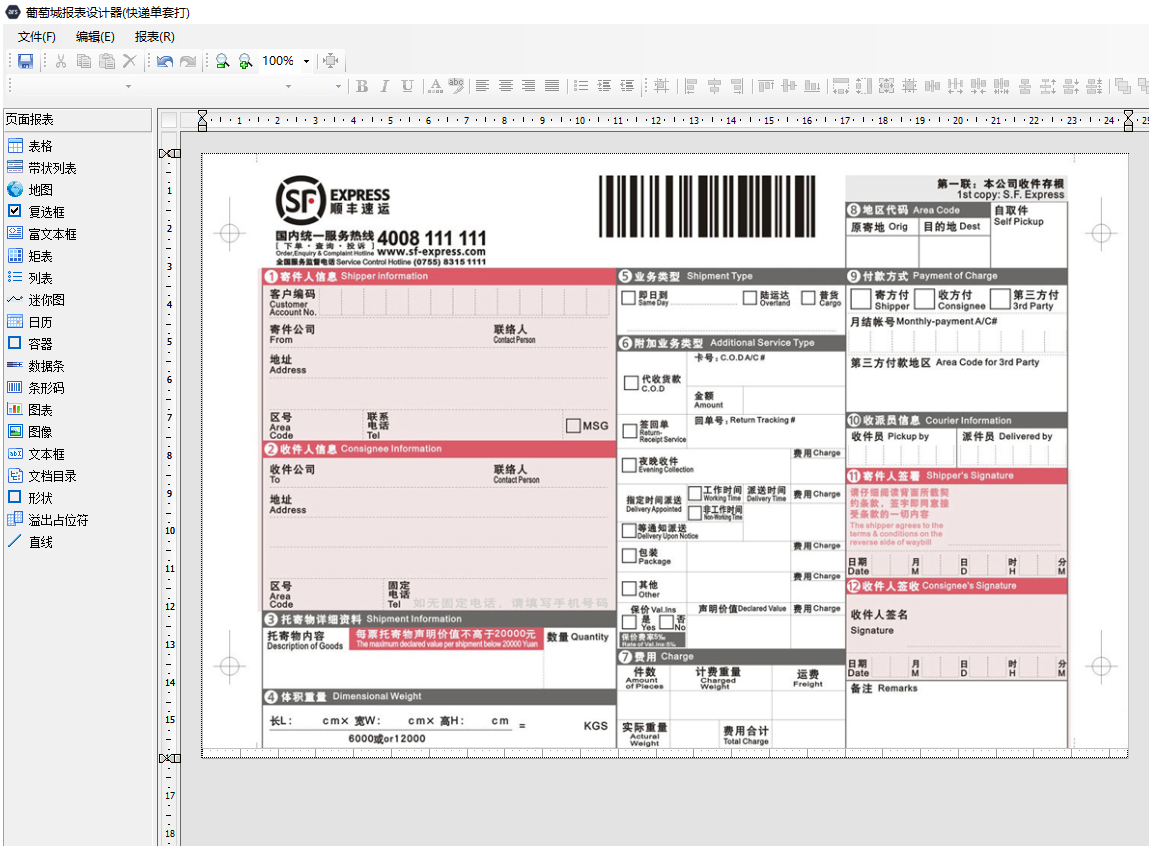The height and width of the screenshot is (849, 1152).
Task: Choose the 迷你图 sparkline tool
Action: (x=36, y=300)
